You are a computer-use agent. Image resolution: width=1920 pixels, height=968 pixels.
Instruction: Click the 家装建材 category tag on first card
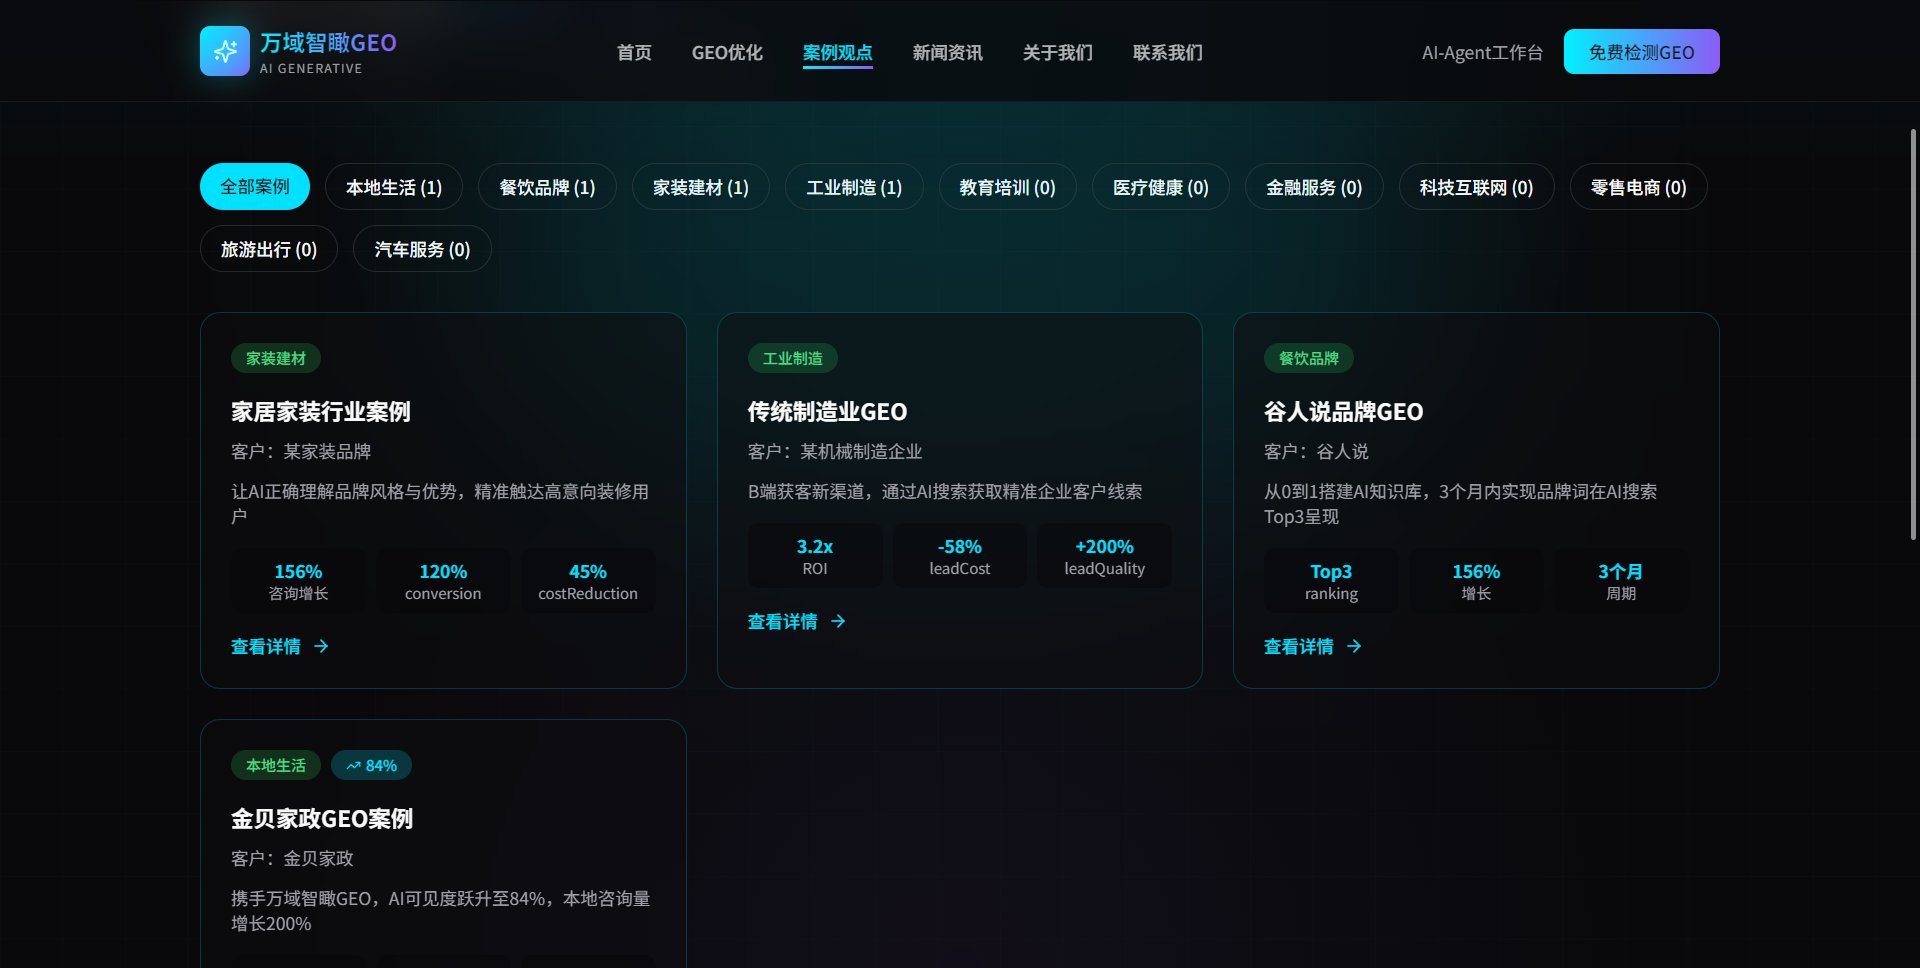(276, 358)
